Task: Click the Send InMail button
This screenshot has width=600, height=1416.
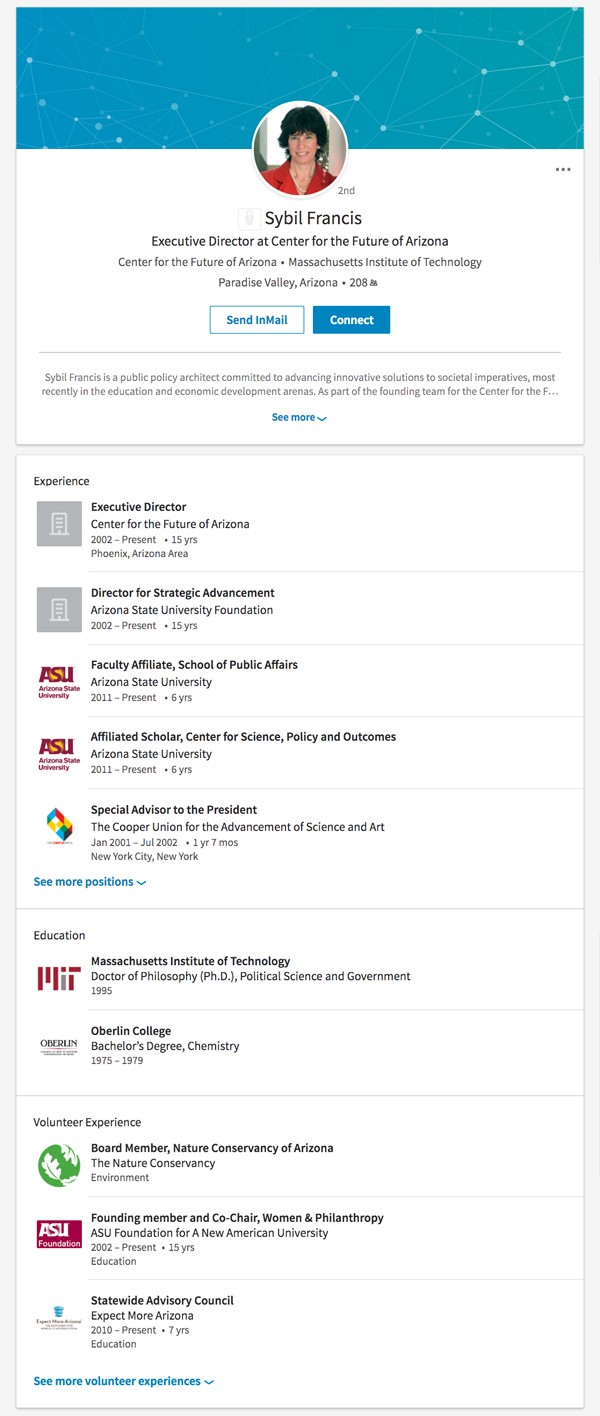Action: click(257, 320)
